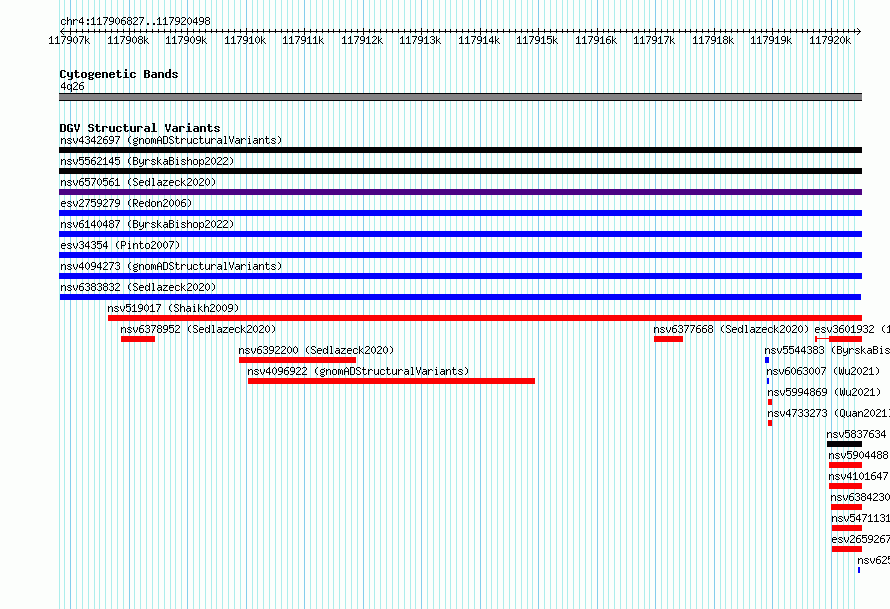Select the 117907k ruler tick label
The image size is (890, 609).
tap(69, 40)
